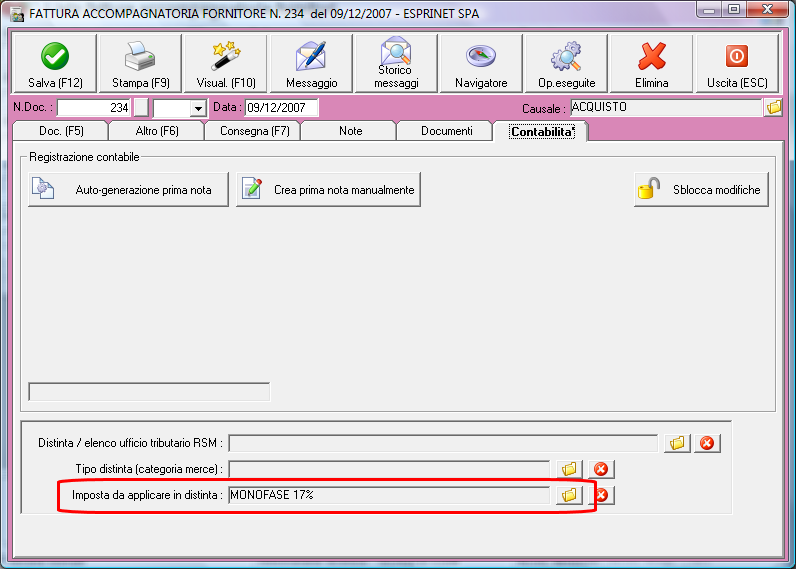Click empty status field under Registrazione contabile
Screen dimensions: 796x569
[149, 392]
